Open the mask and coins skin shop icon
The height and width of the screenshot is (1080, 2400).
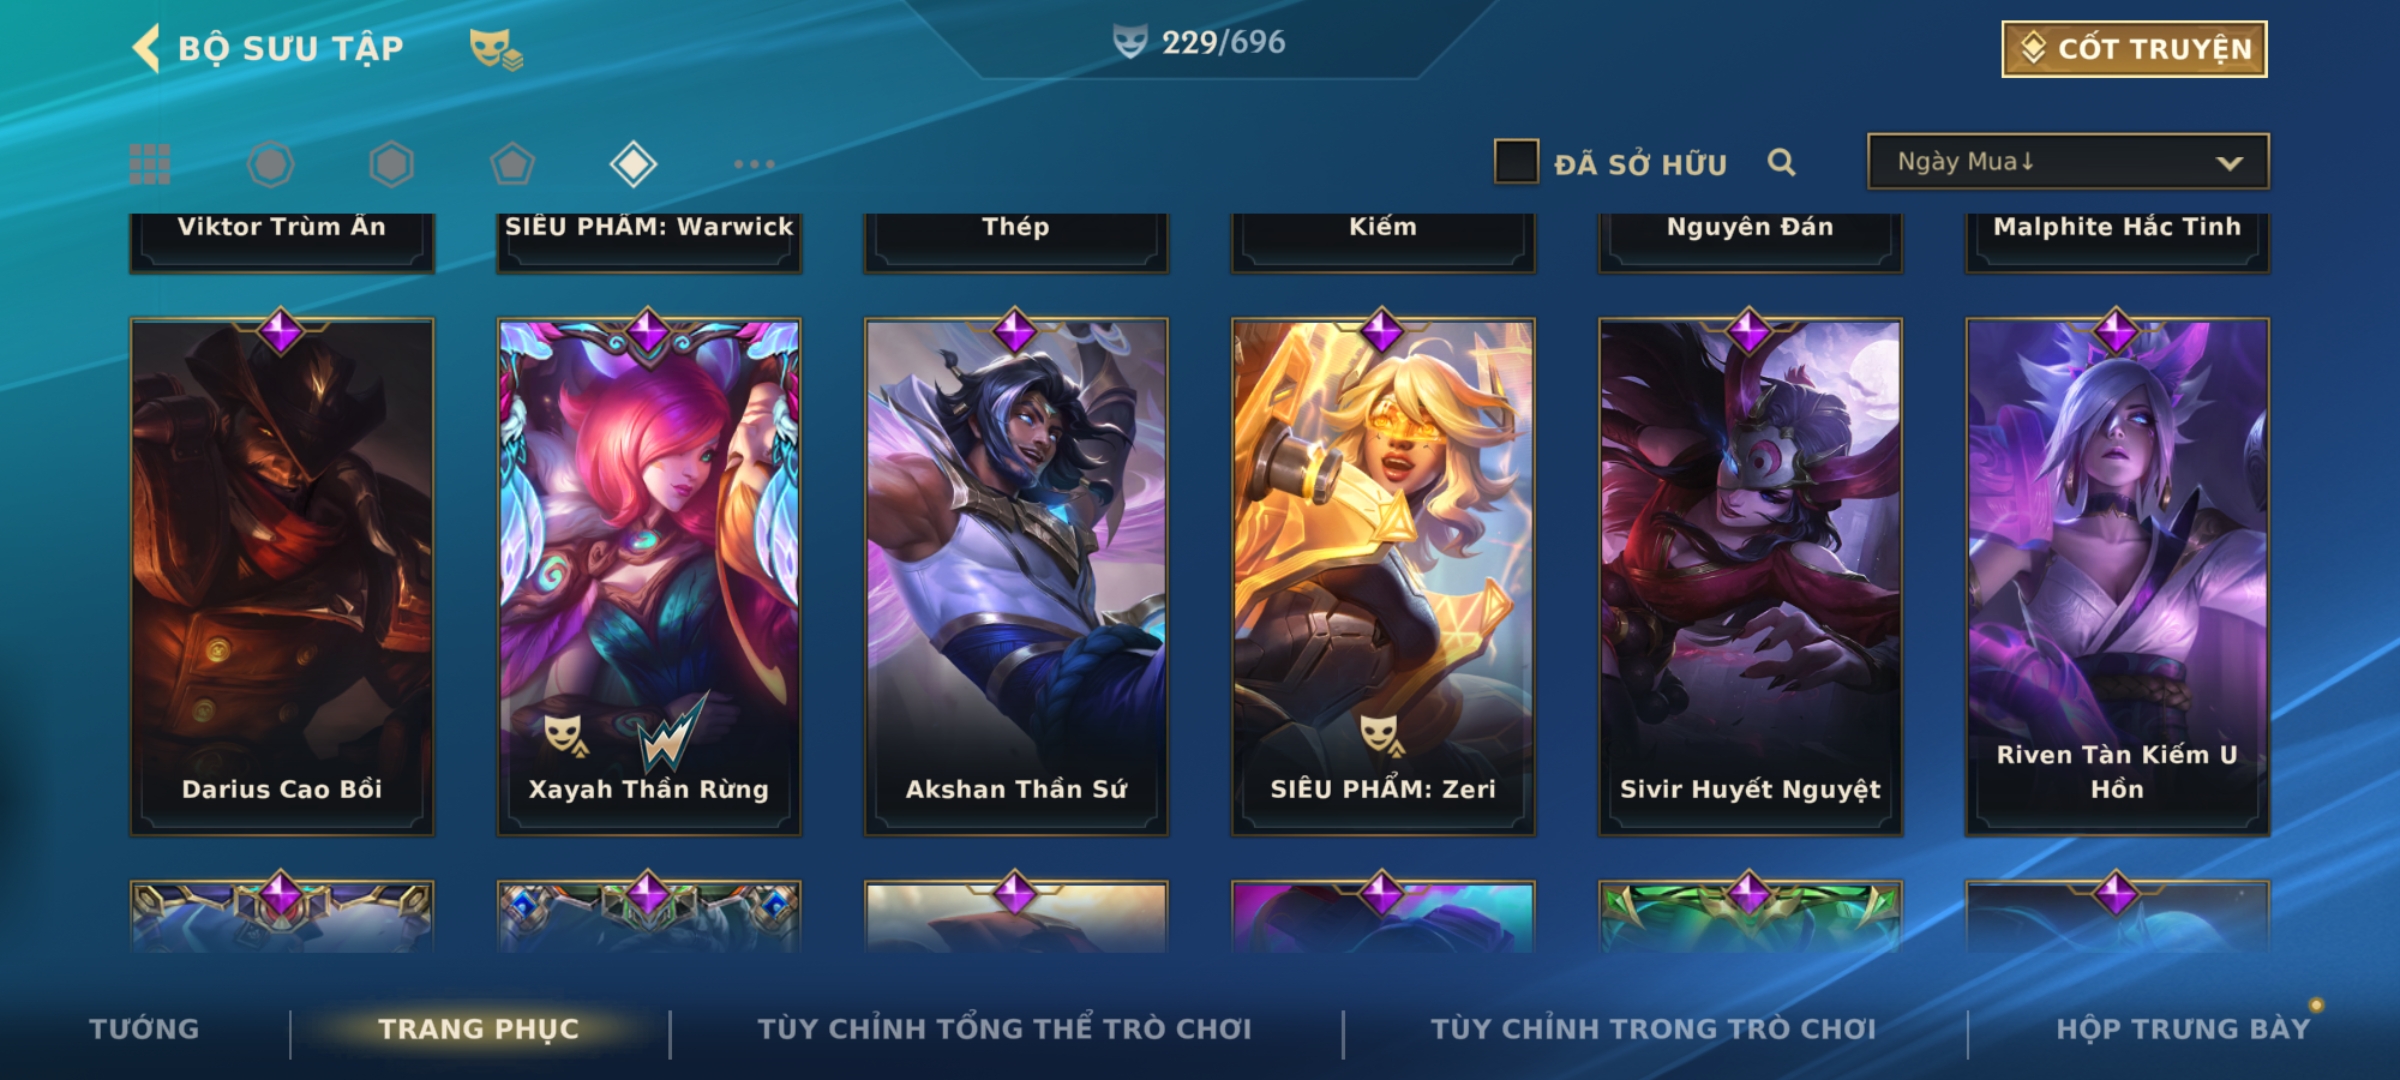(496, 49)
